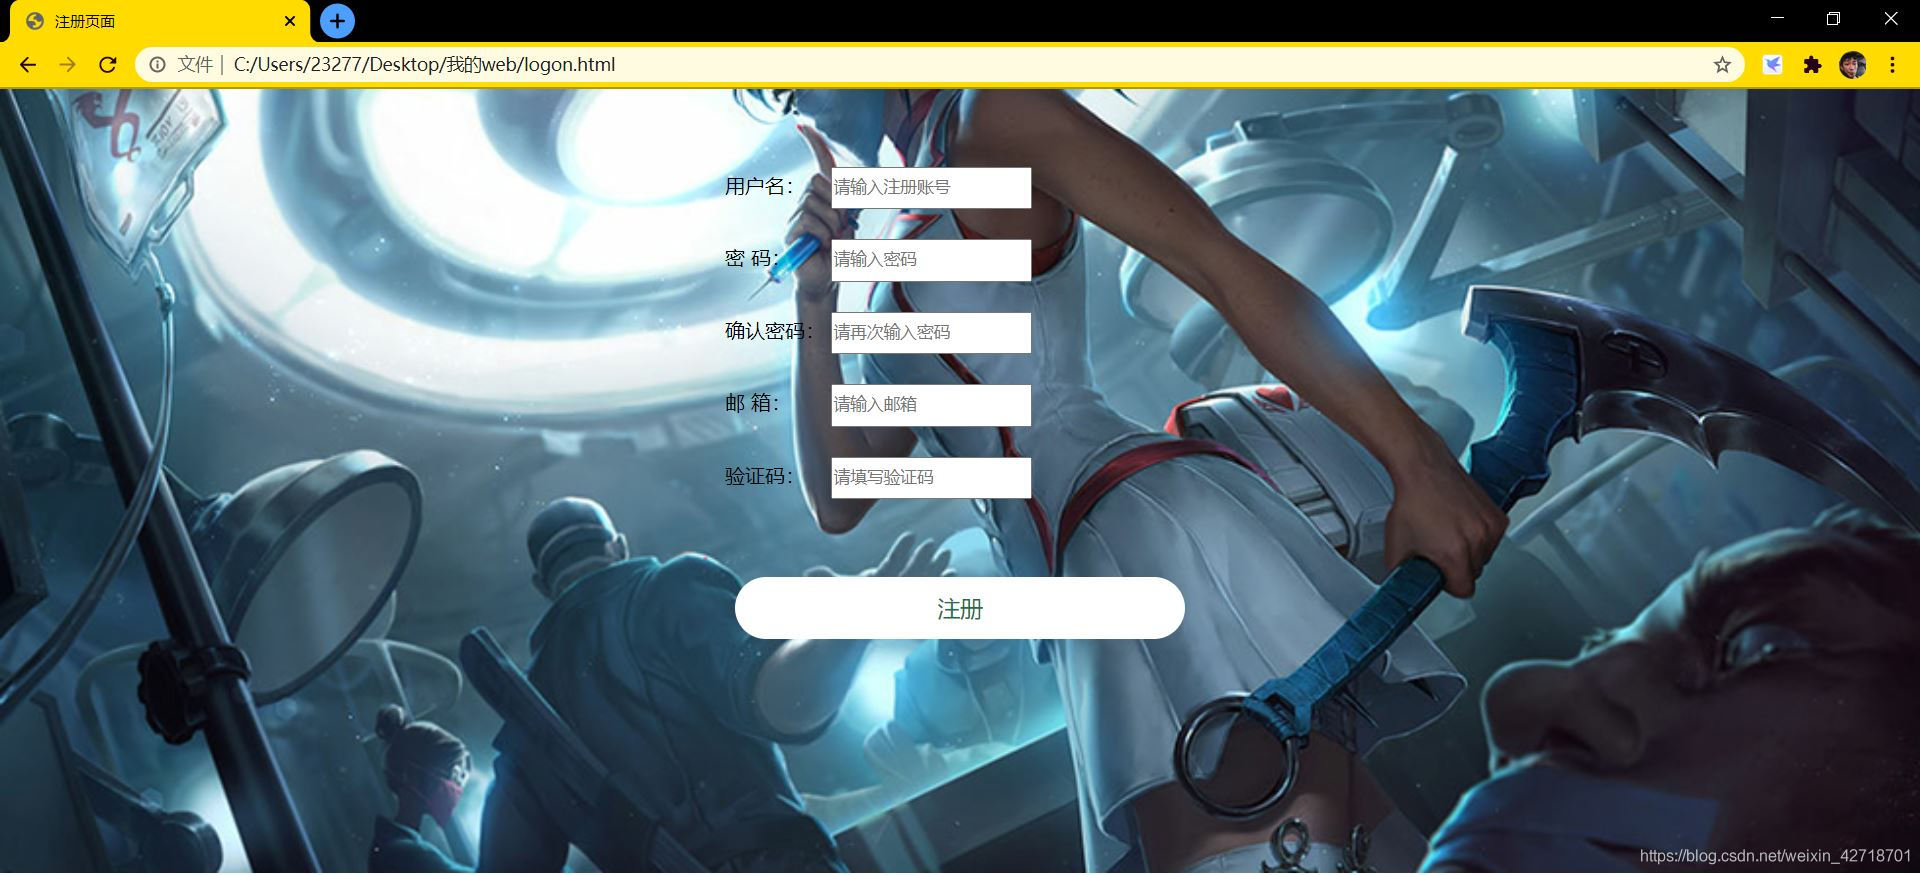Screen dimensions: 1920x875
Task: Open the blue bird extension icon
Action: 1772,65
